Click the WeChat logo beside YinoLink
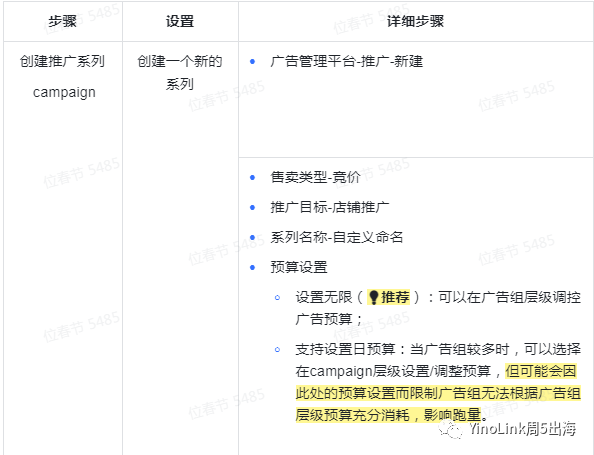 point(450,430)
